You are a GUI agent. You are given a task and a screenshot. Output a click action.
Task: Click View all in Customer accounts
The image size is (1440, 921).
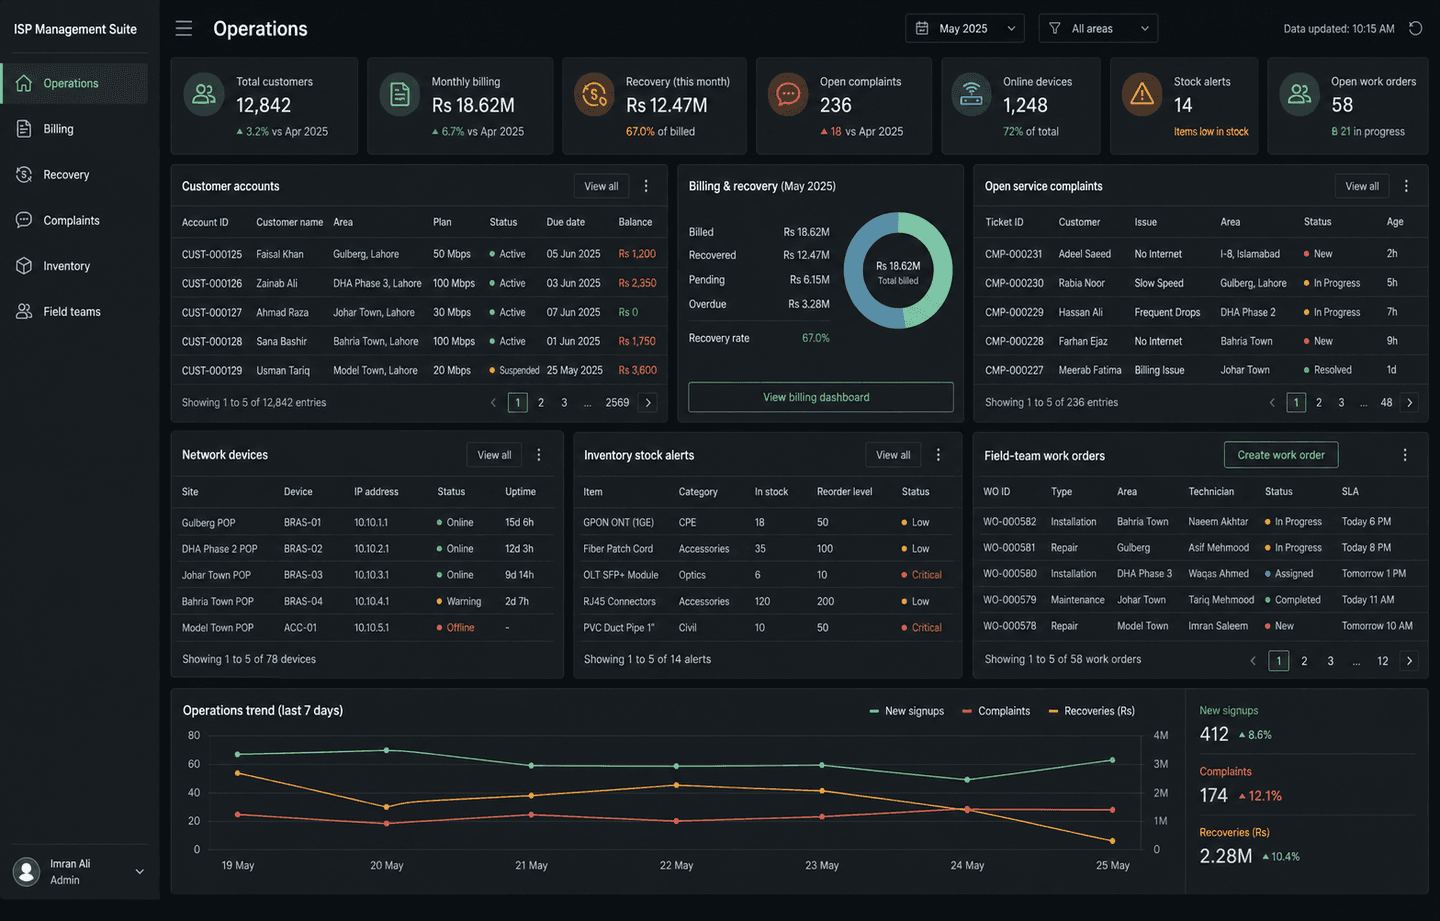[x=601, y=186]
